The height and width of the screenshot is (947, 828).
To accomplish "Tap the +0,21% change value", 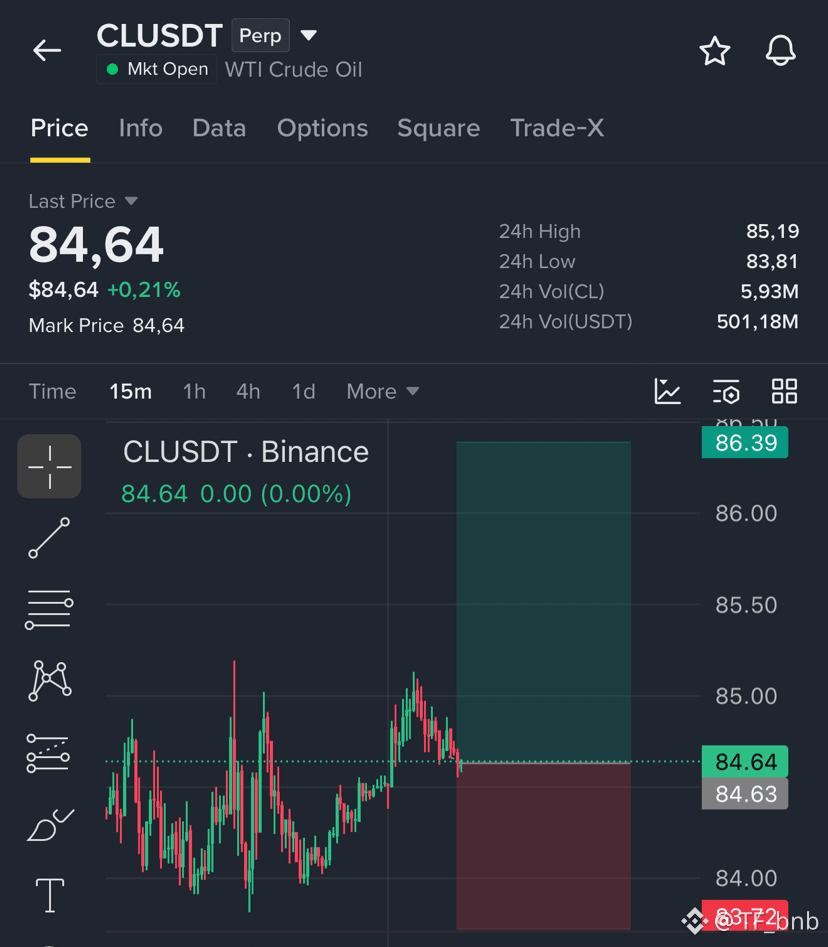I will tap(144, 290).
